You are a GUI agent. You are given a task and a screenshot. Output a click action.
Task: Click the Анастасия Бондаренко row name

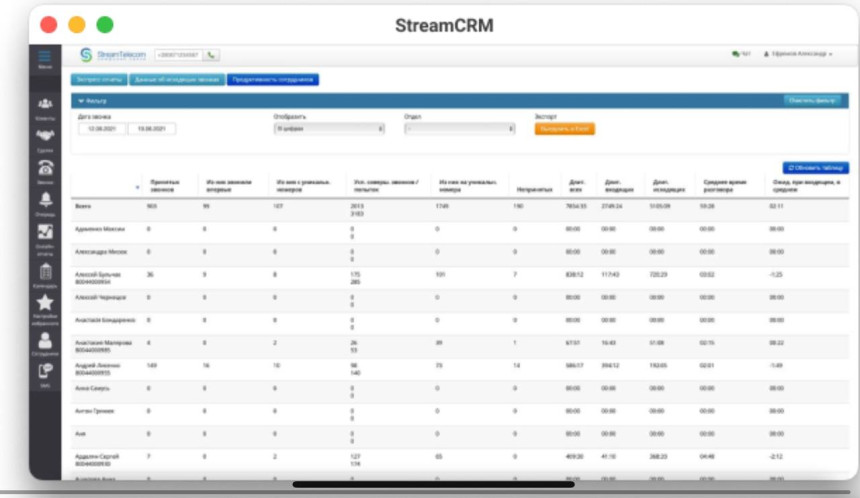pyautogui.click(x=105, y=320)
